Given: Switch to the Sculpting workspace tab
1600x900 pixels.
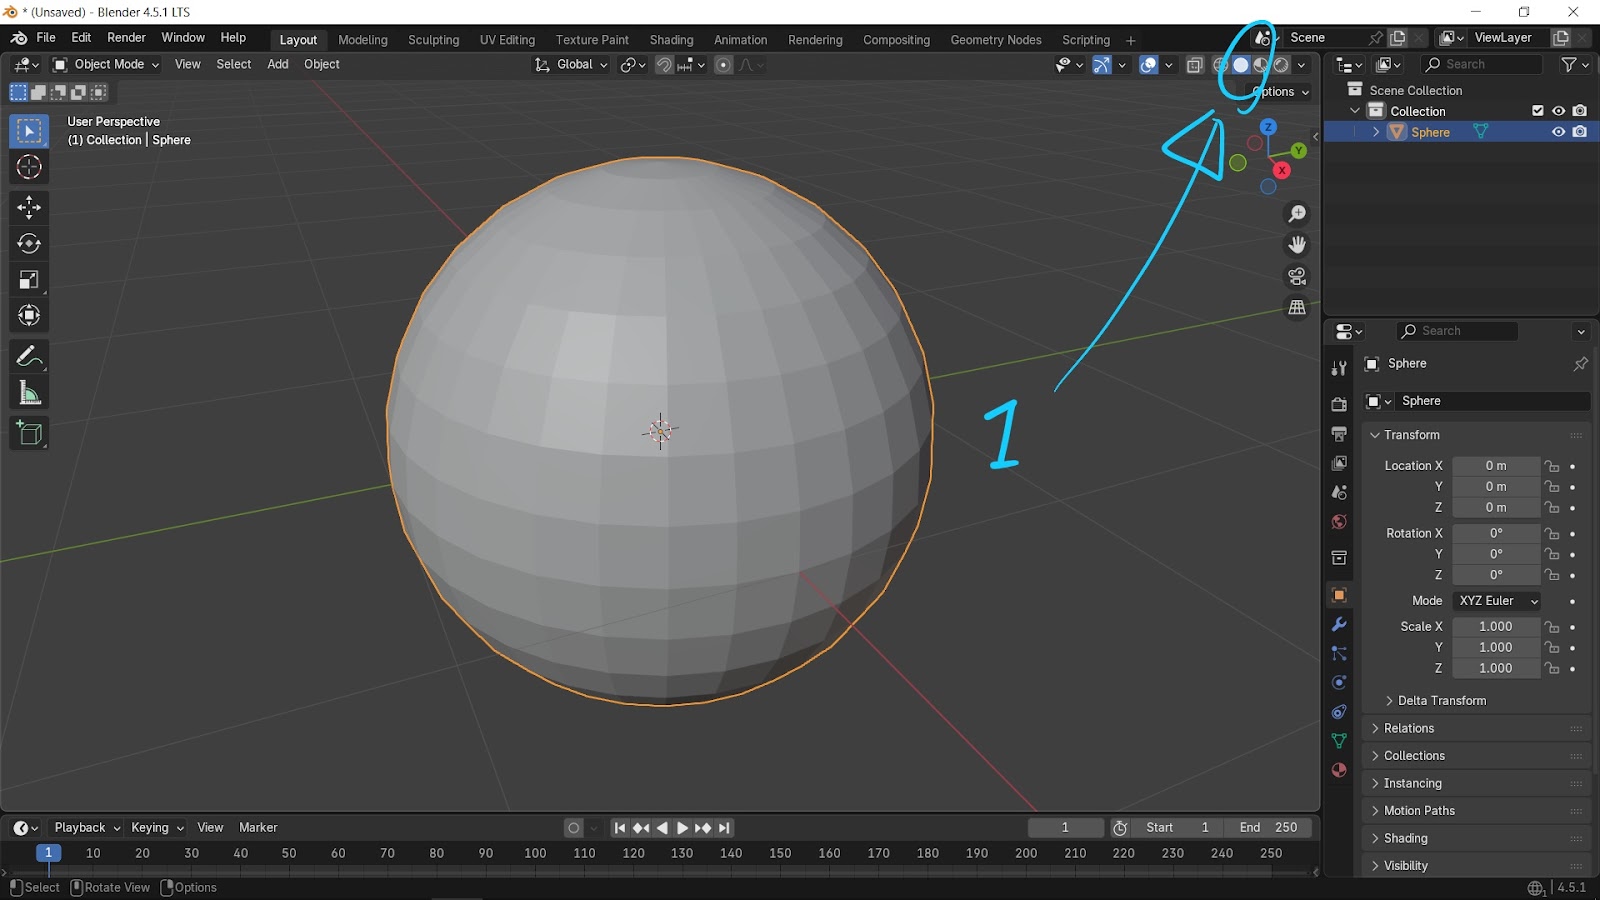Looking at the screenshot, I should (x=433, y=40).
